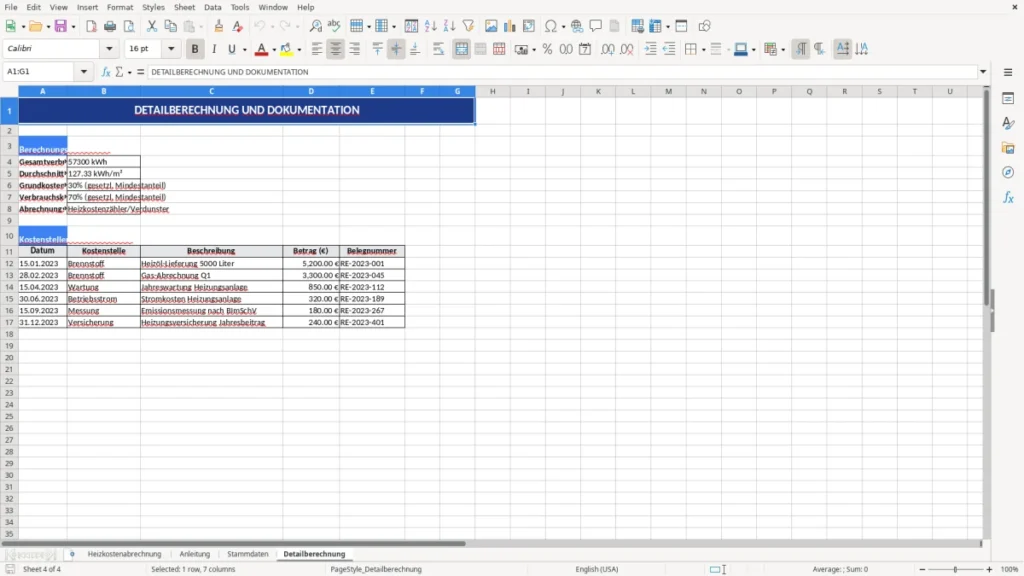Insert a hyperlink
Viewport: 1024px width, 576px height.
[577, 26]
